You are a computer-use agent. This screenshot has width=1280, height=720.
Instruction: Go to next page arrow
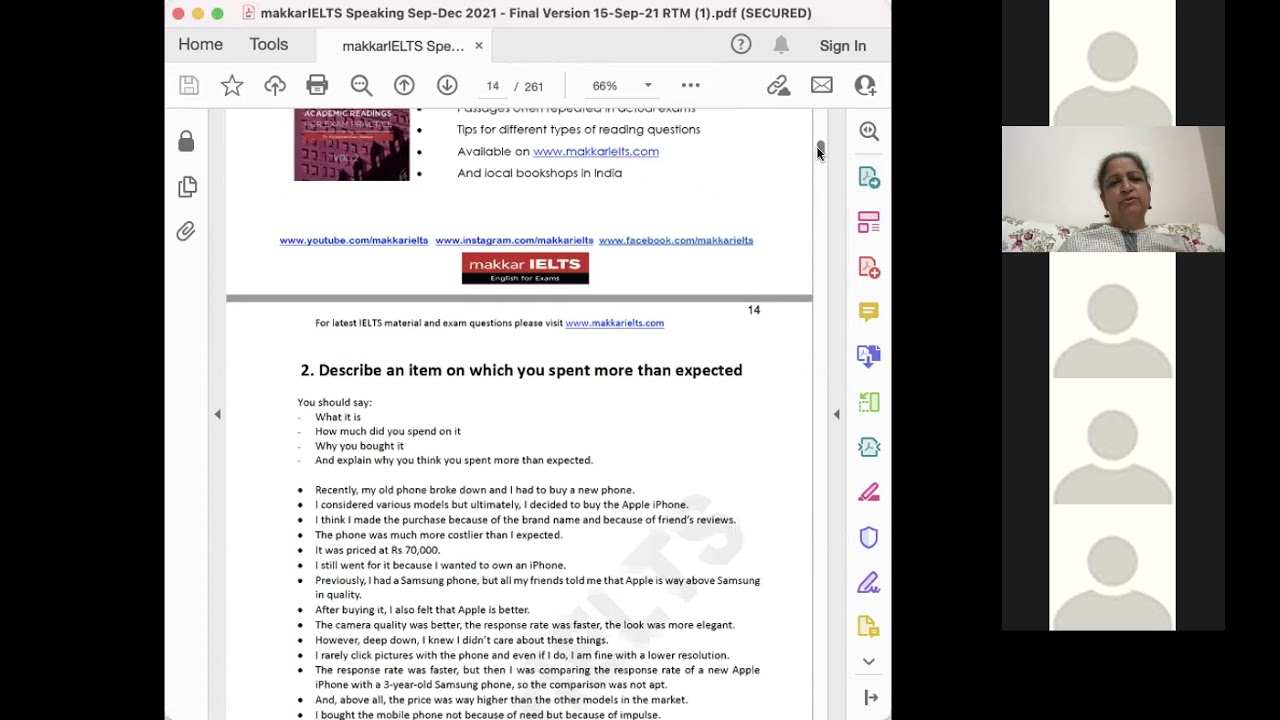pyautogui.click(x=447, y=86)
